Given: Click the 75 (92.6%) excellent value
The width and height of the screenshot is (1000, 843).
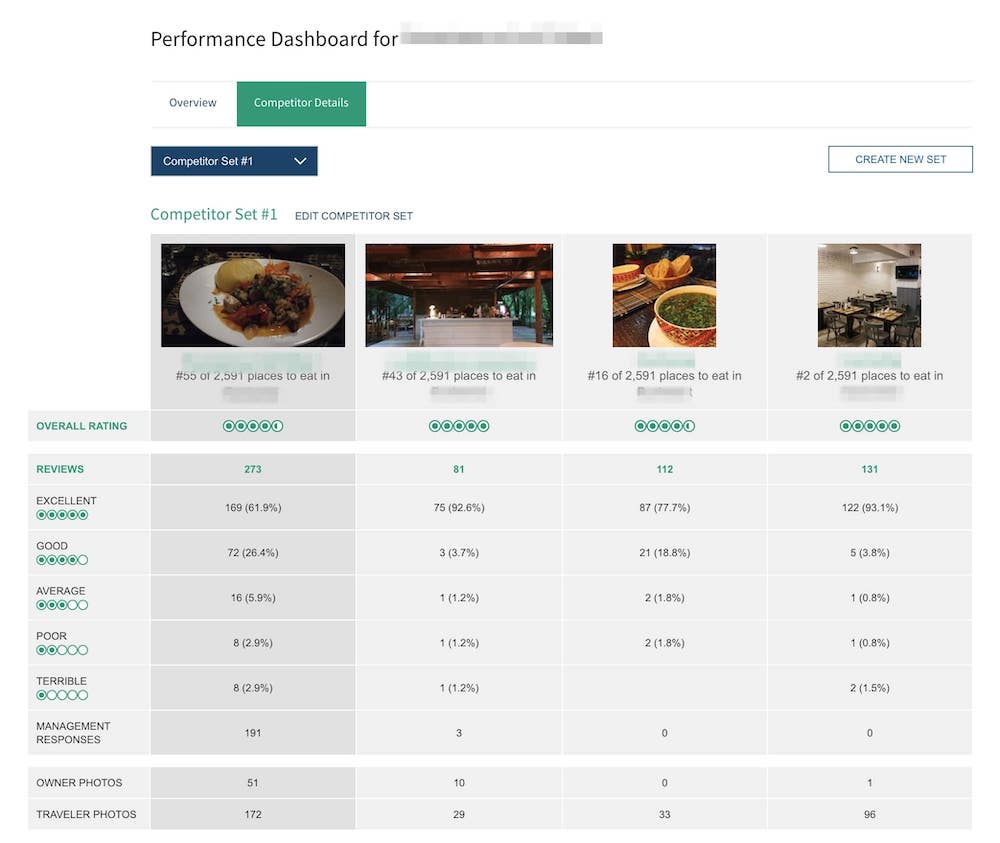Looking at the screenshot, I should [459, 508].
